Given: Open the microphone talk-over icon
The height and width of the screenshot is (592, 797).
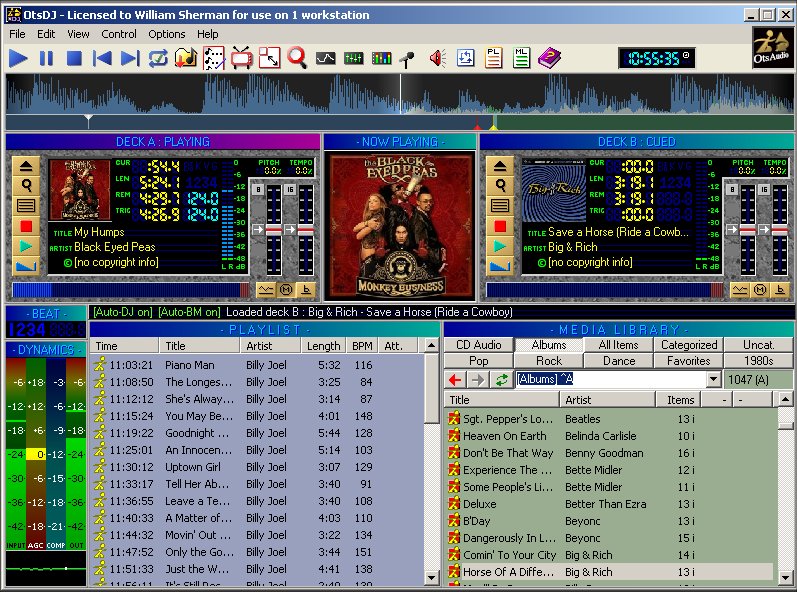Looking at the screenshot, I should point(407,58).
